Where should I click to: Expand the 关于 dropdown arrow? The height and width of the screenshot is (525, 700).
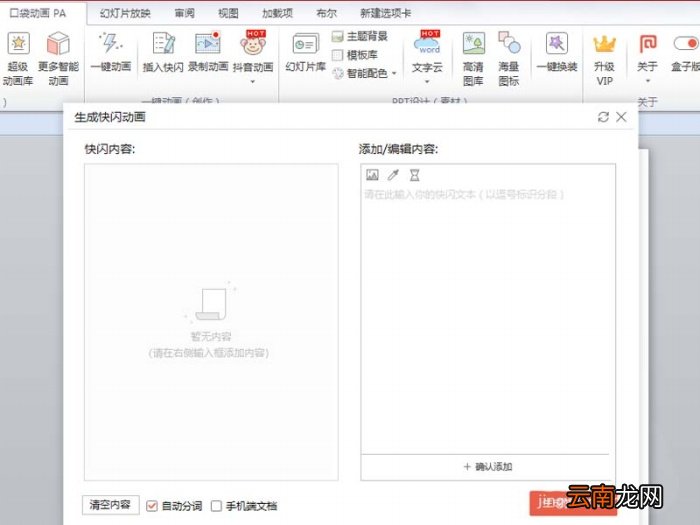(x=648, y=81)
